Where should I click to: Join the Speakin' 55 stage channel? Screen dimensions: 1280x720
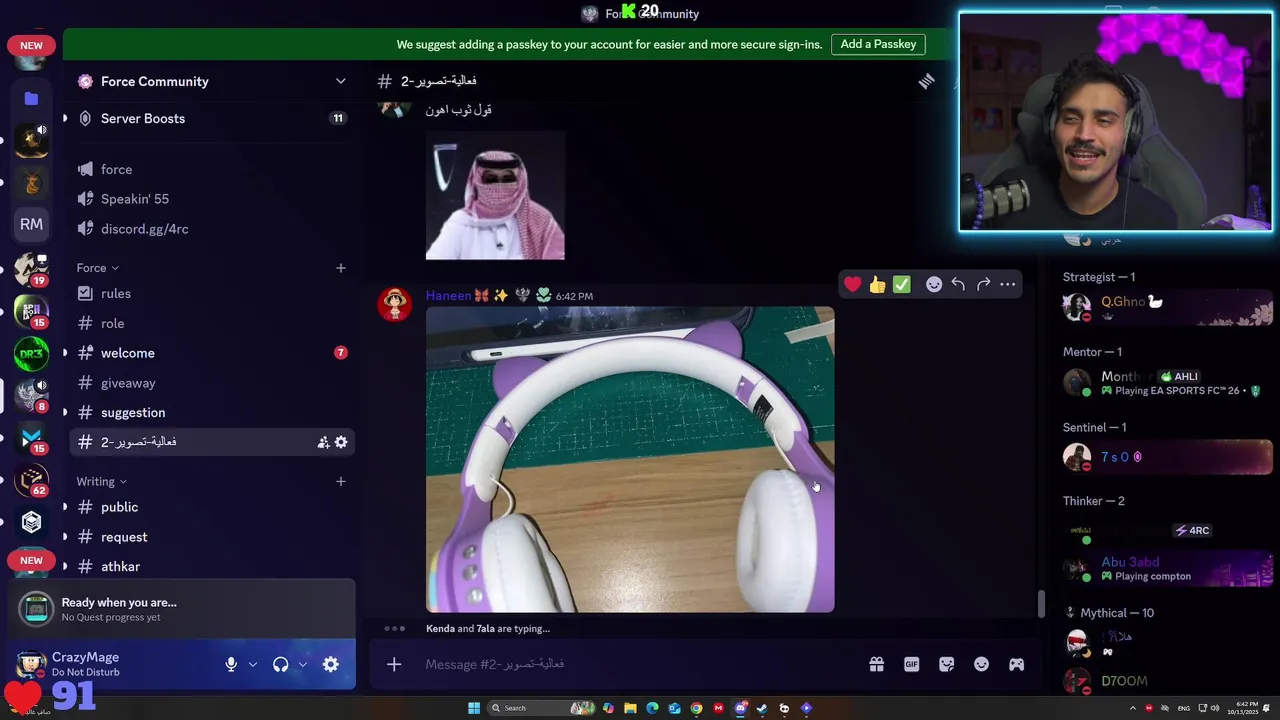click(212, 199)
